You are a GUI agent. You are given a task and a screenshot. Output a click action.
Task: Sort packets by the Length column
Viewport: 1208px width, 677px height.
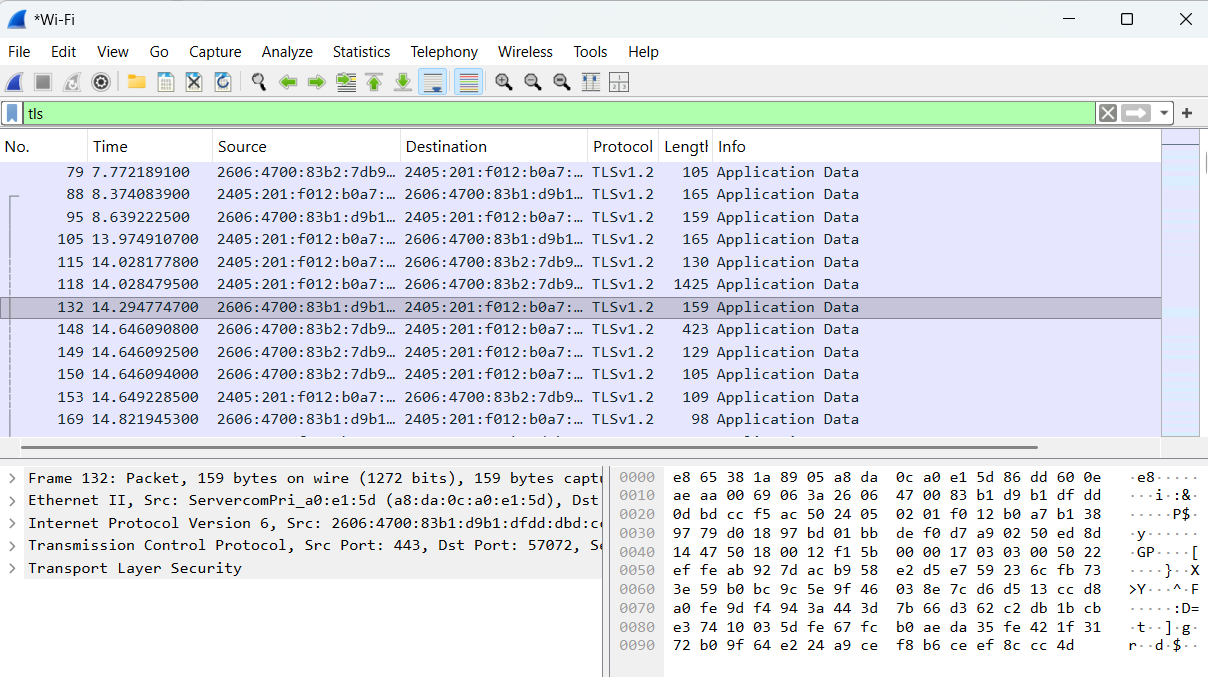[685, 147]
